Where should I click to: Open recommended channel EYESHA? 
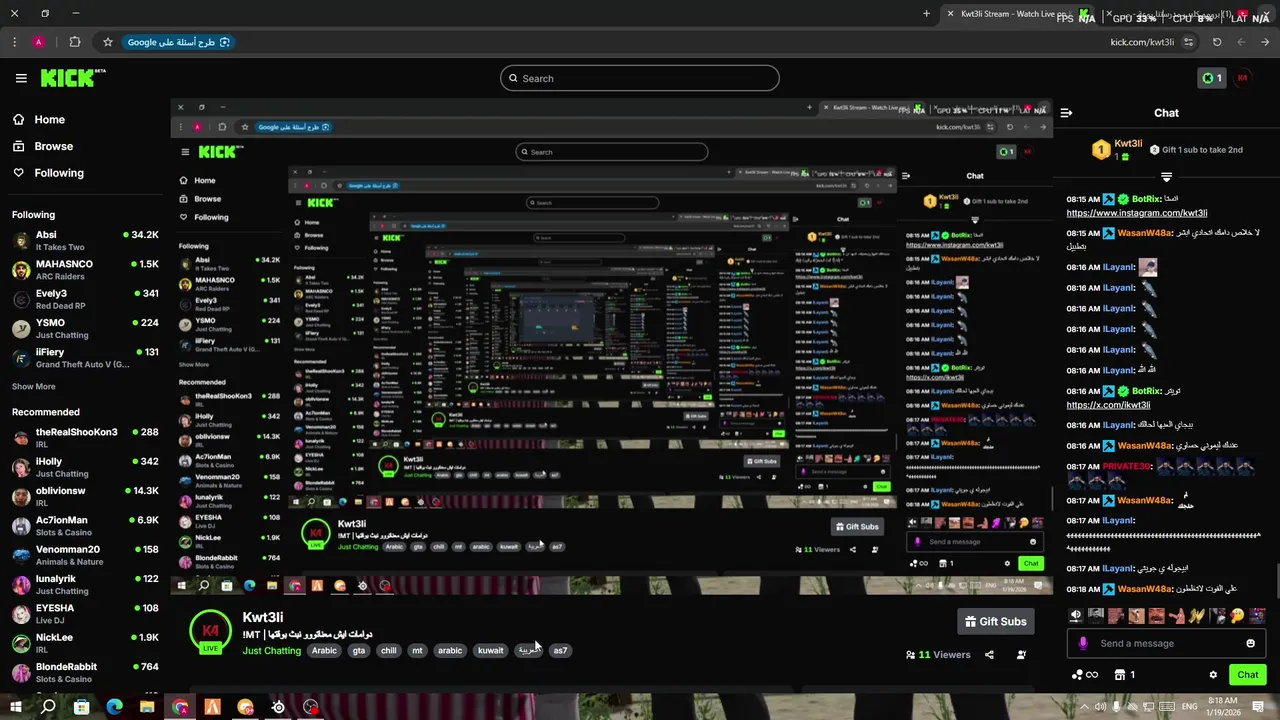coord(85,613)
